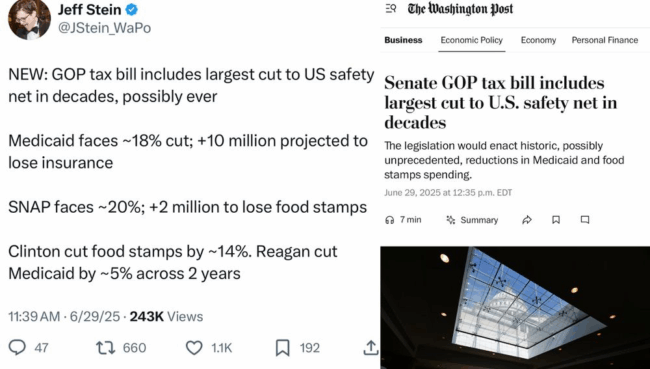Click the reply speech bubble icon

[17, 347]
